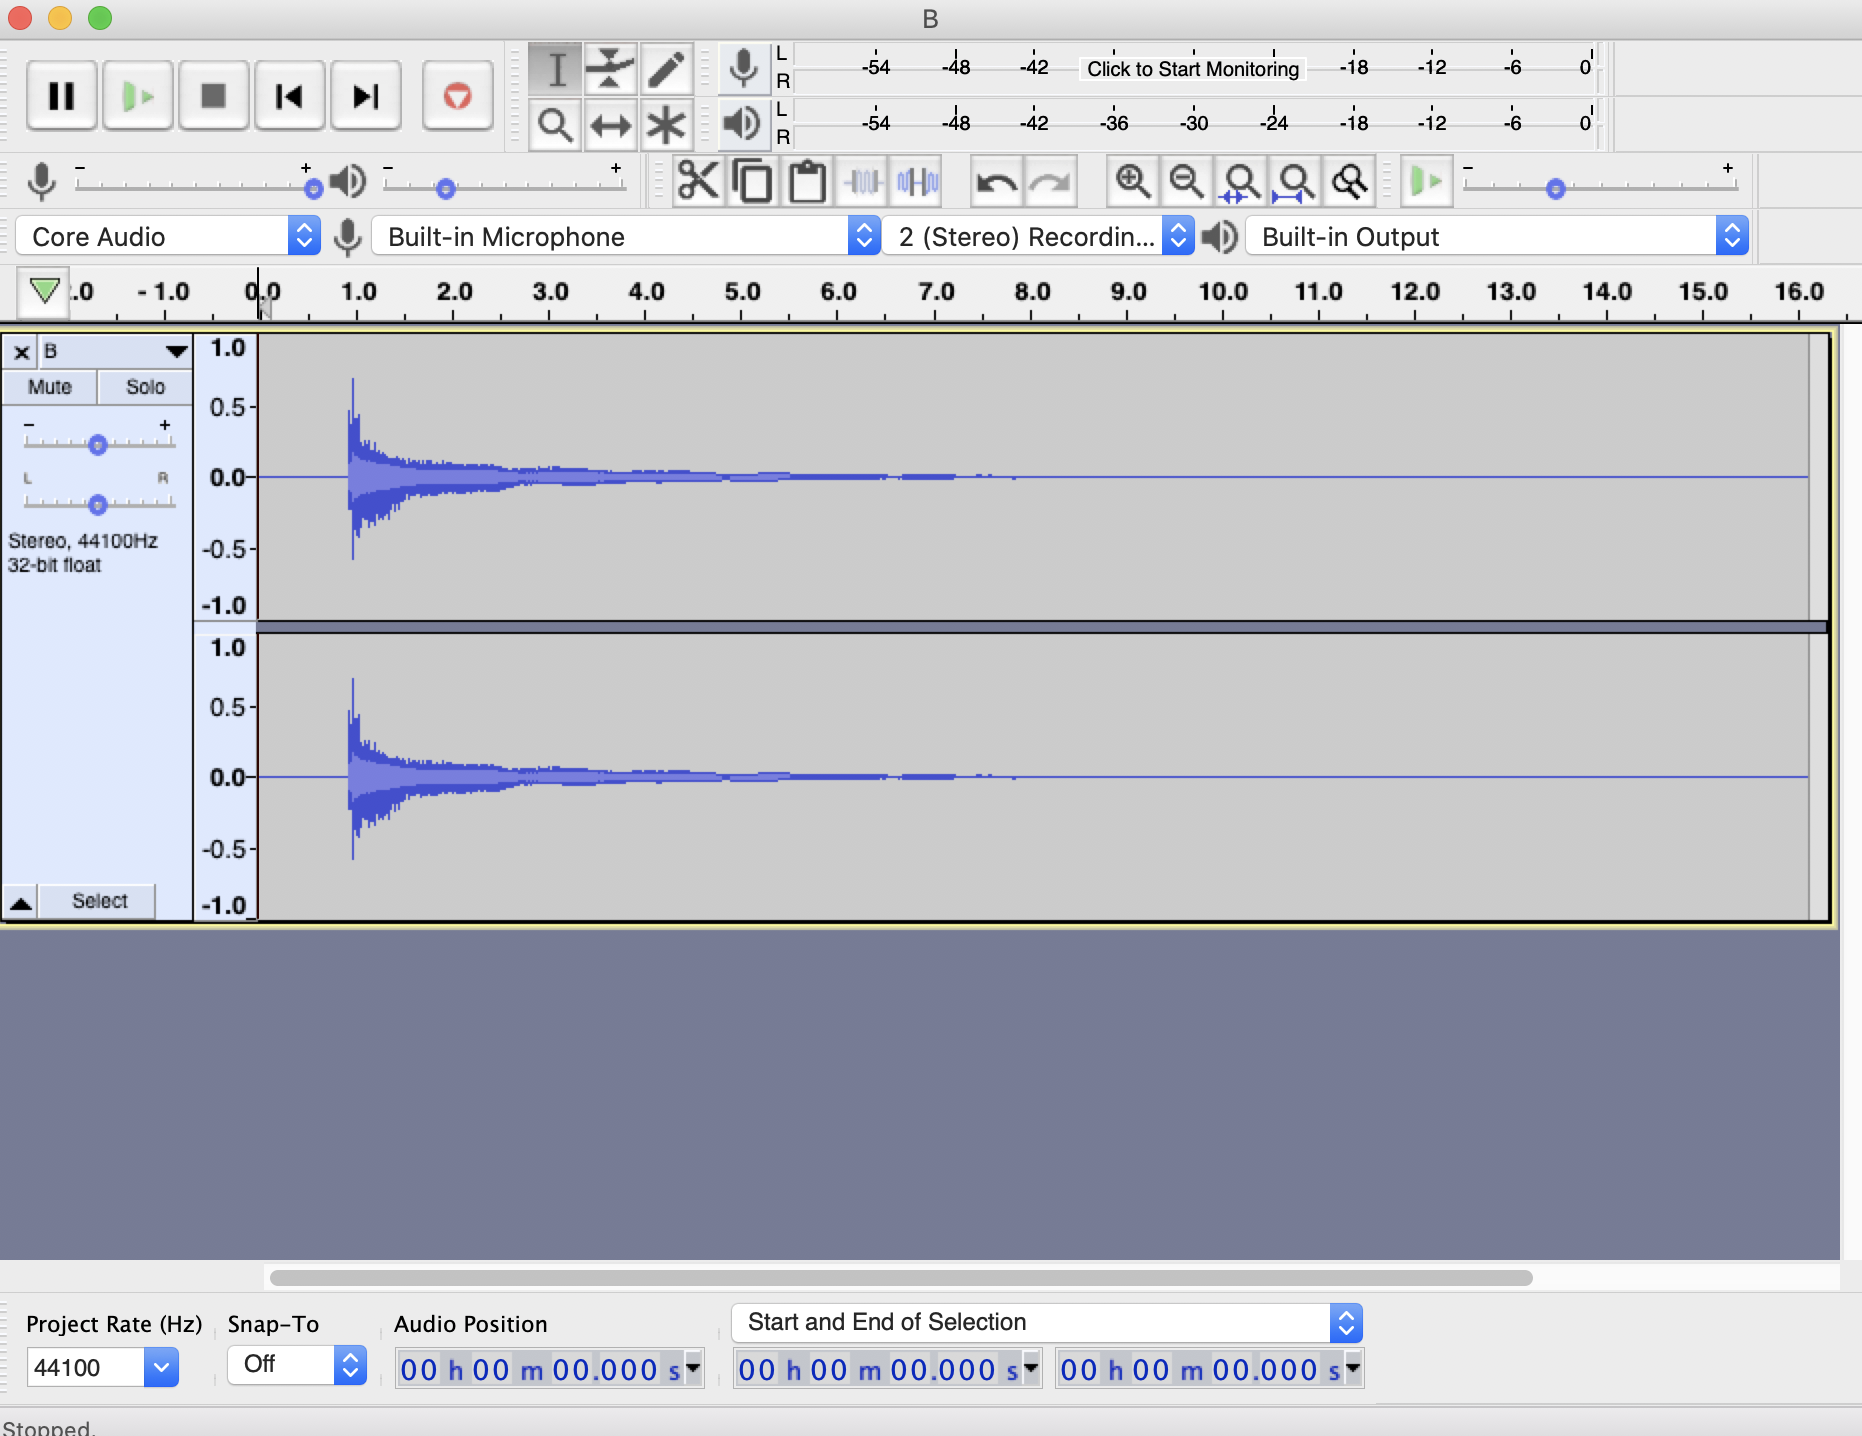Click the Undo arrow icon
The height and width of the screenshot is (1436, 1862).
point(996,181)
